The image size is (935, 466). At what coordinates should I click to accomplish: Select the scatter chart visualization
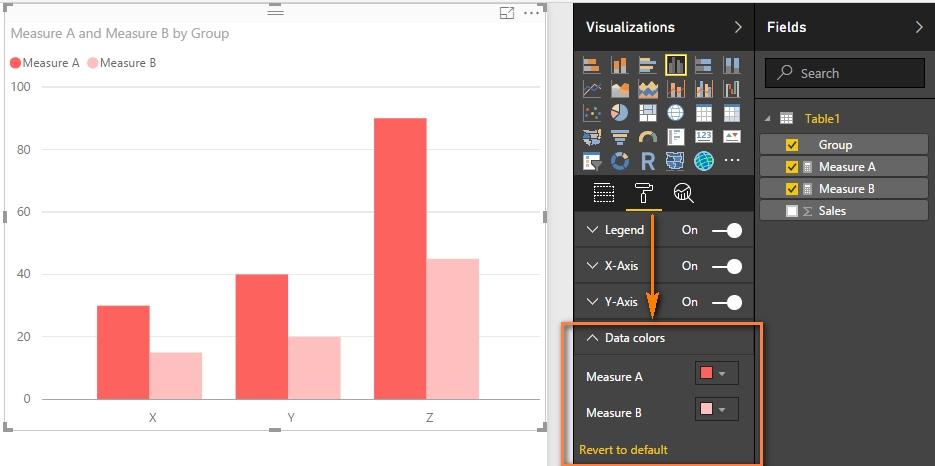point(592,113)
